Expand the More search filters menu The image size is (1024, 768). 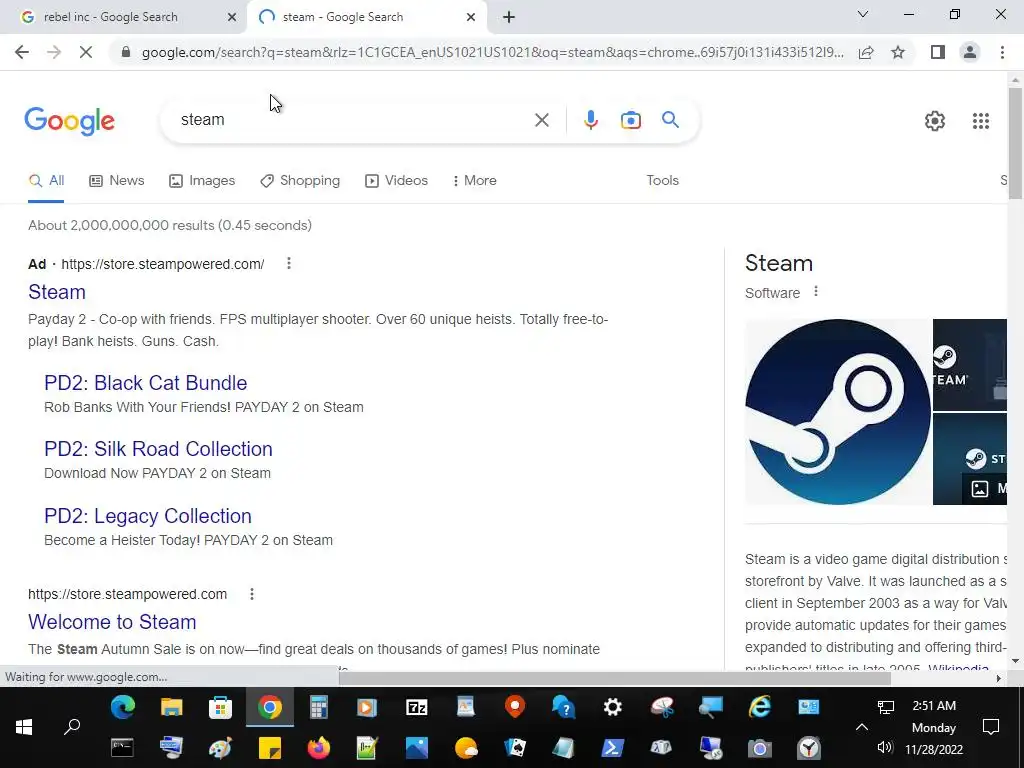click(475, 181)
